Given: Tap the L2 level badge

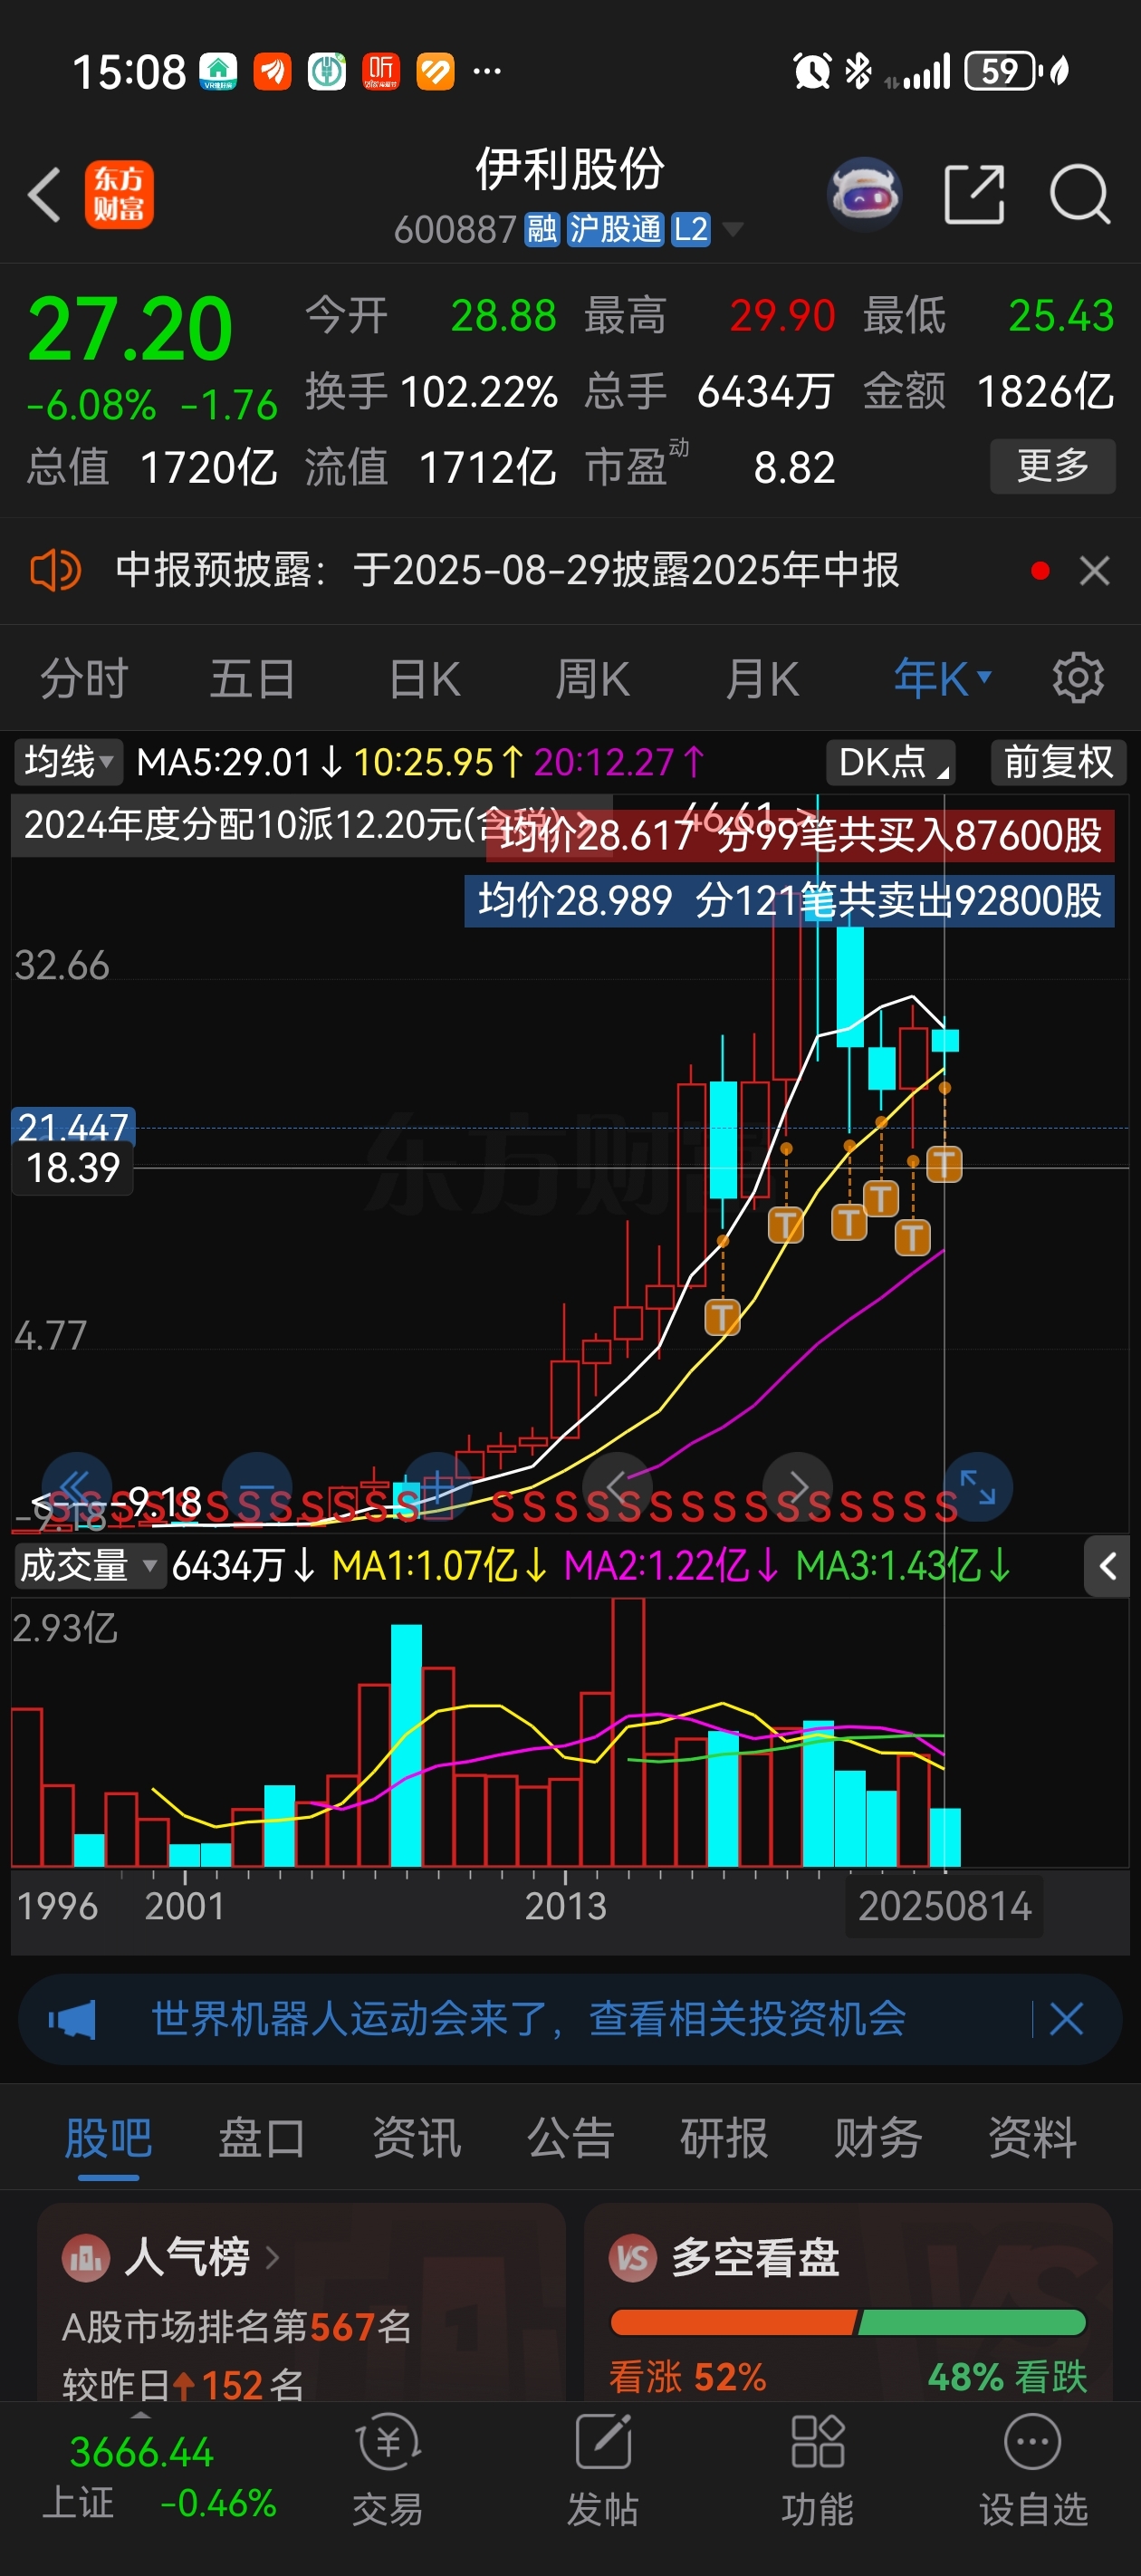Looking at the screenshot, I should [x=690, y=229].
